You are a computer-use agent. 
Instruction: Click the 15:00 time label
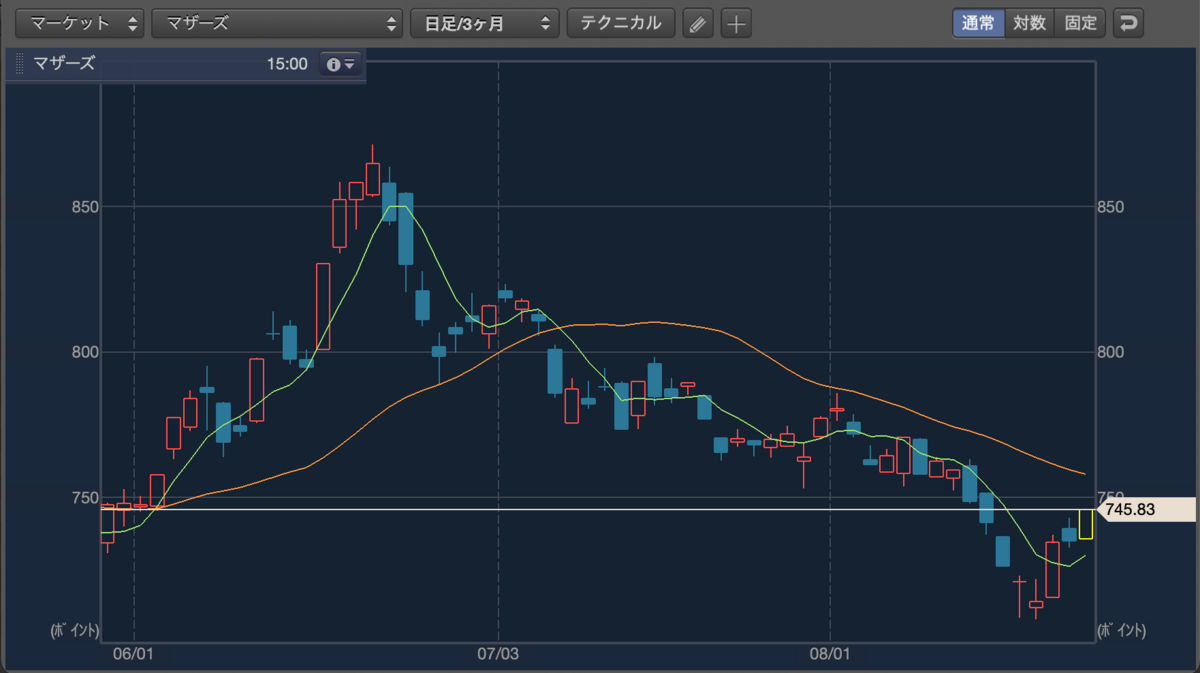pos(287,64)
